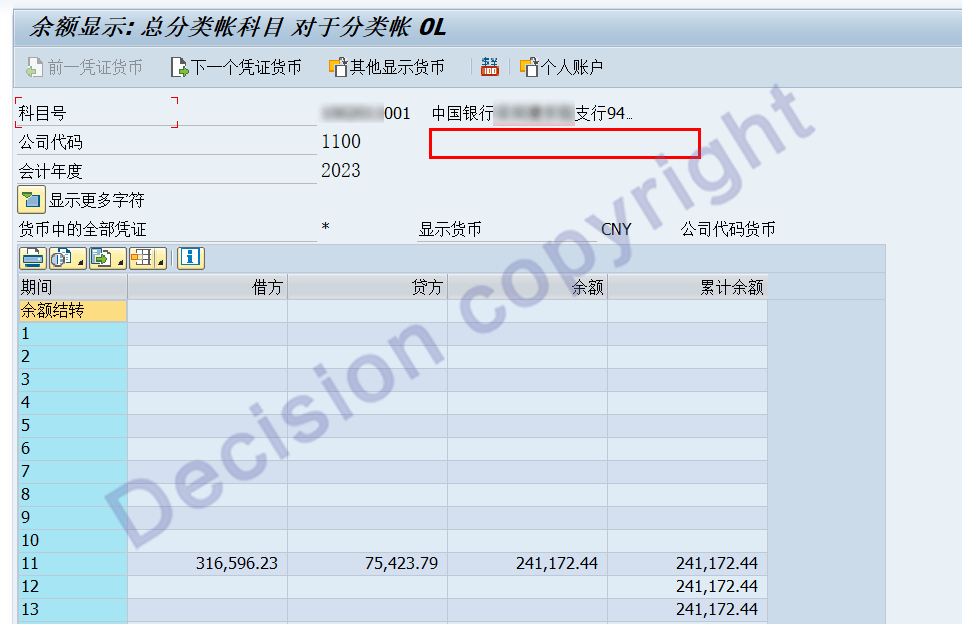Click the views icon beside print
The image size is (962, 624).
click(62, 258)
